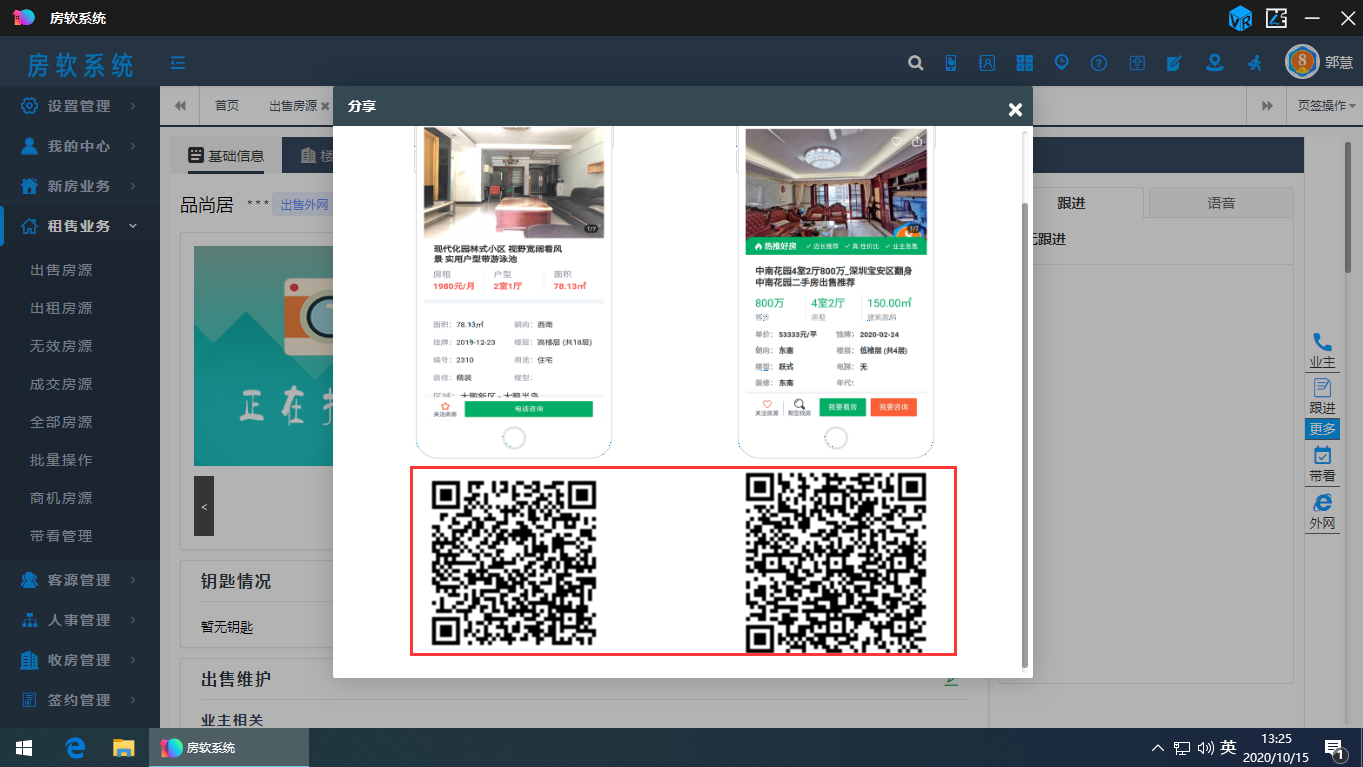Click the upload arrow icon in toolbar

tap(1137, 63)
